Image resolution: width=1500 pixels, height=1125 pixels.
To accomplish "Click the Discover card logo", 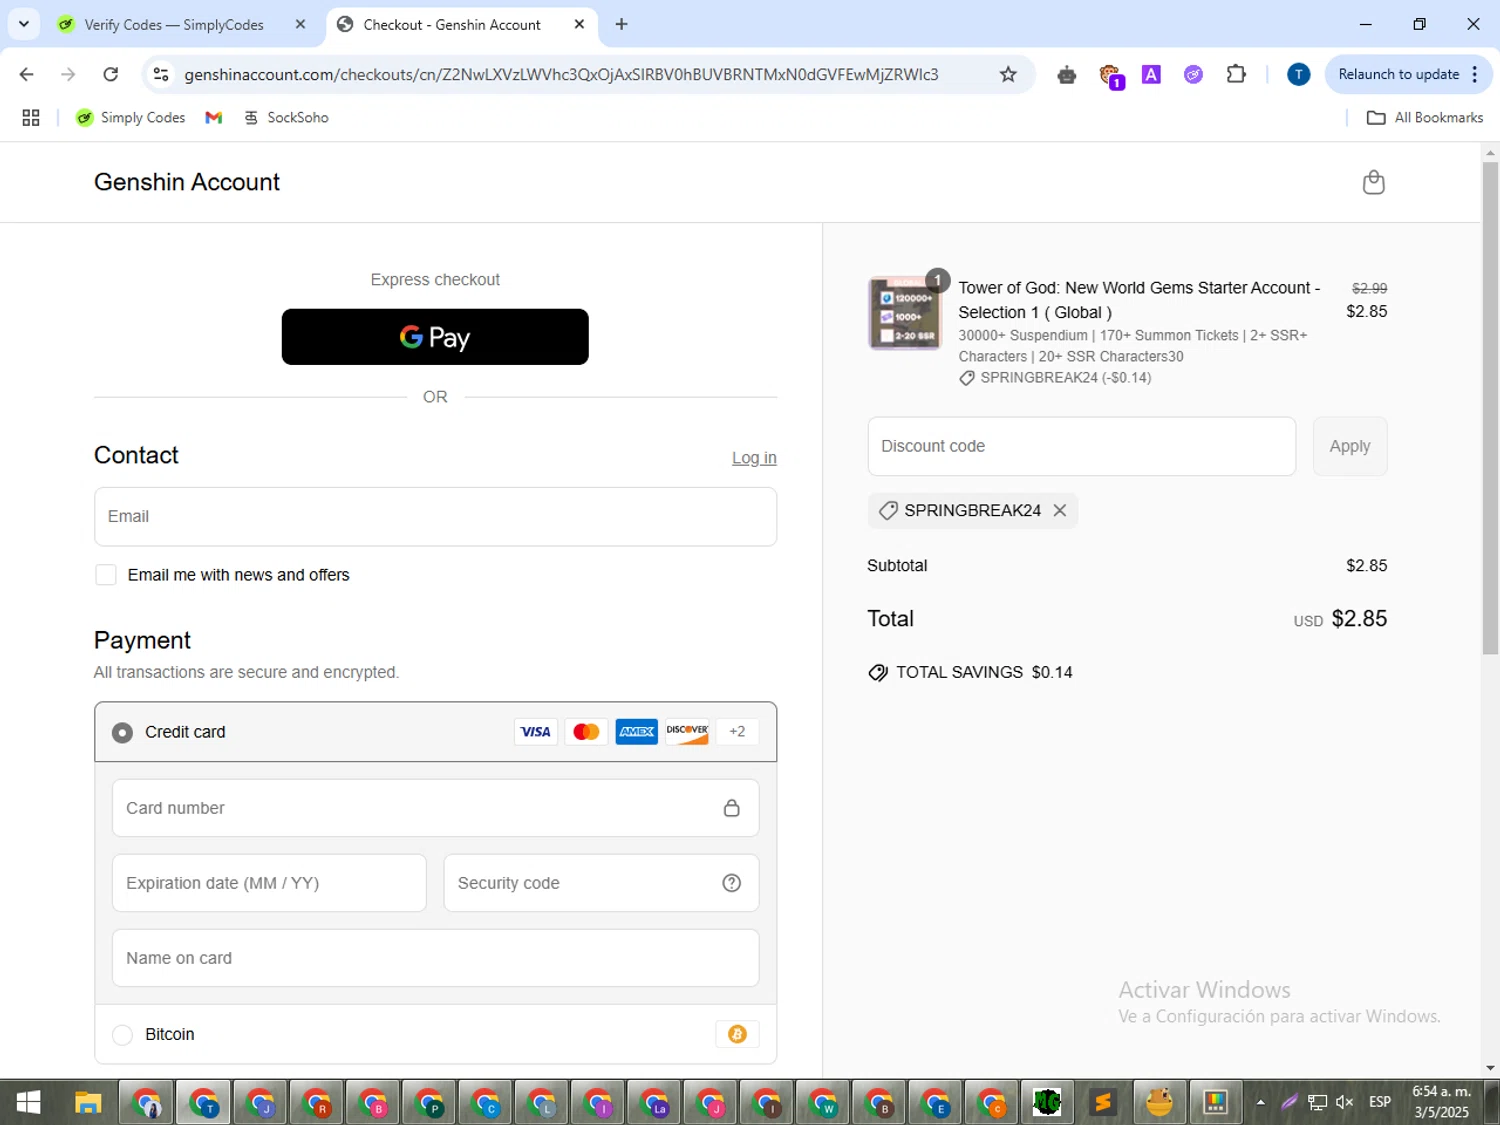I will click(x=687, y=732).
